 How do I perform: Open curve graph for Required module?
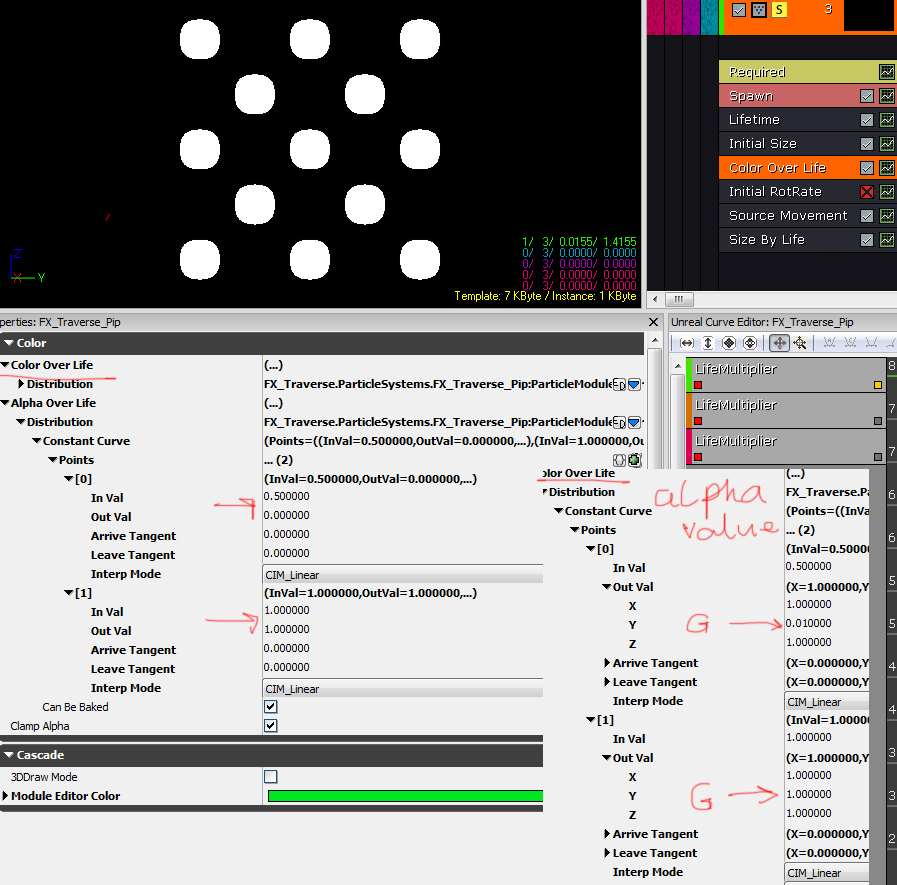(x=887, y=72)
